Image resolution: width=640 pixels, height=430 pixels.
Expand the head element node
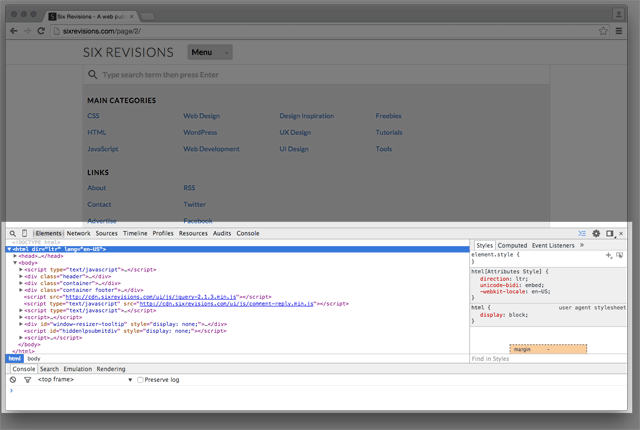16,256
